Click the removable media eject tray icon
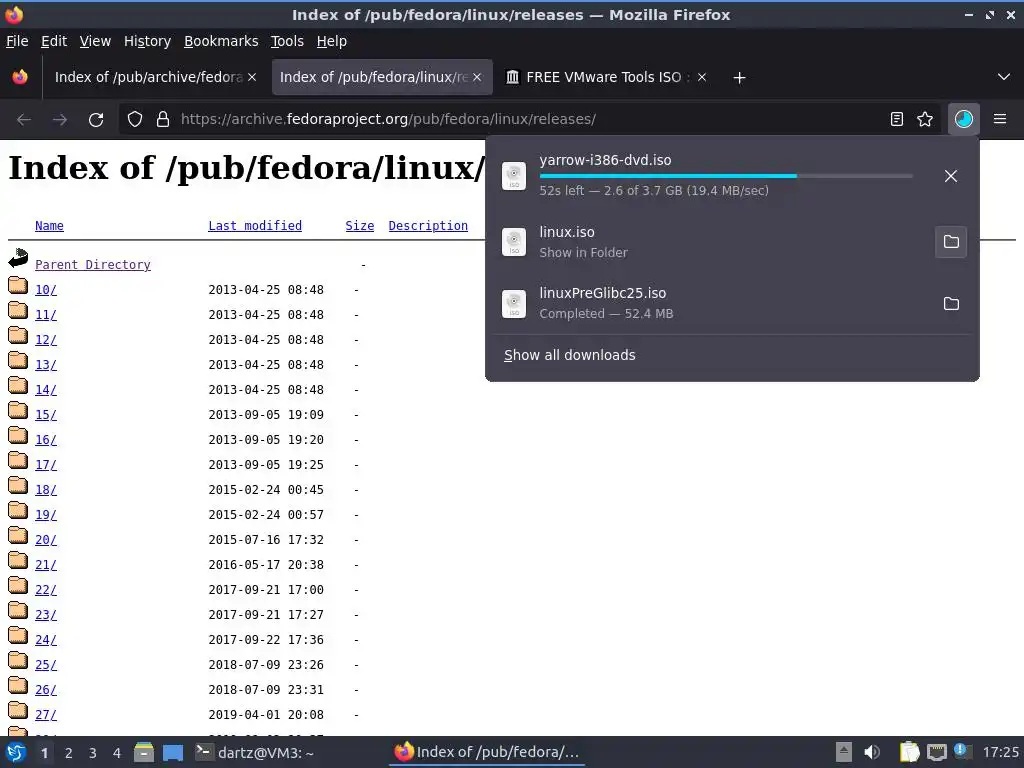Image resolution: width=1024 pixels, height=768 pixels. (844, 752)
